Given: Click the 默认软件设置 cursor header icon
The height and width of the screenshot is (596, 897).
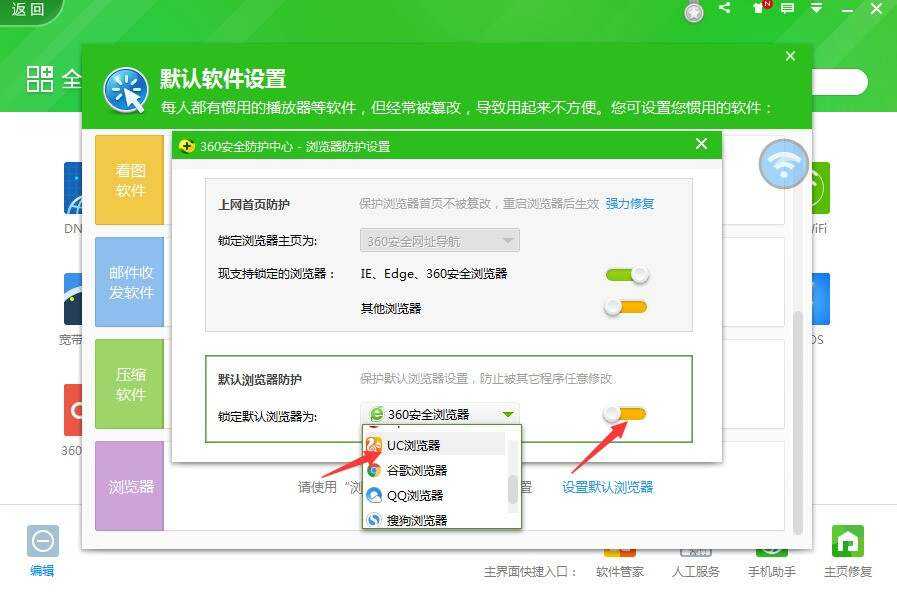Looking at the screenshot, I should point(126,90).
